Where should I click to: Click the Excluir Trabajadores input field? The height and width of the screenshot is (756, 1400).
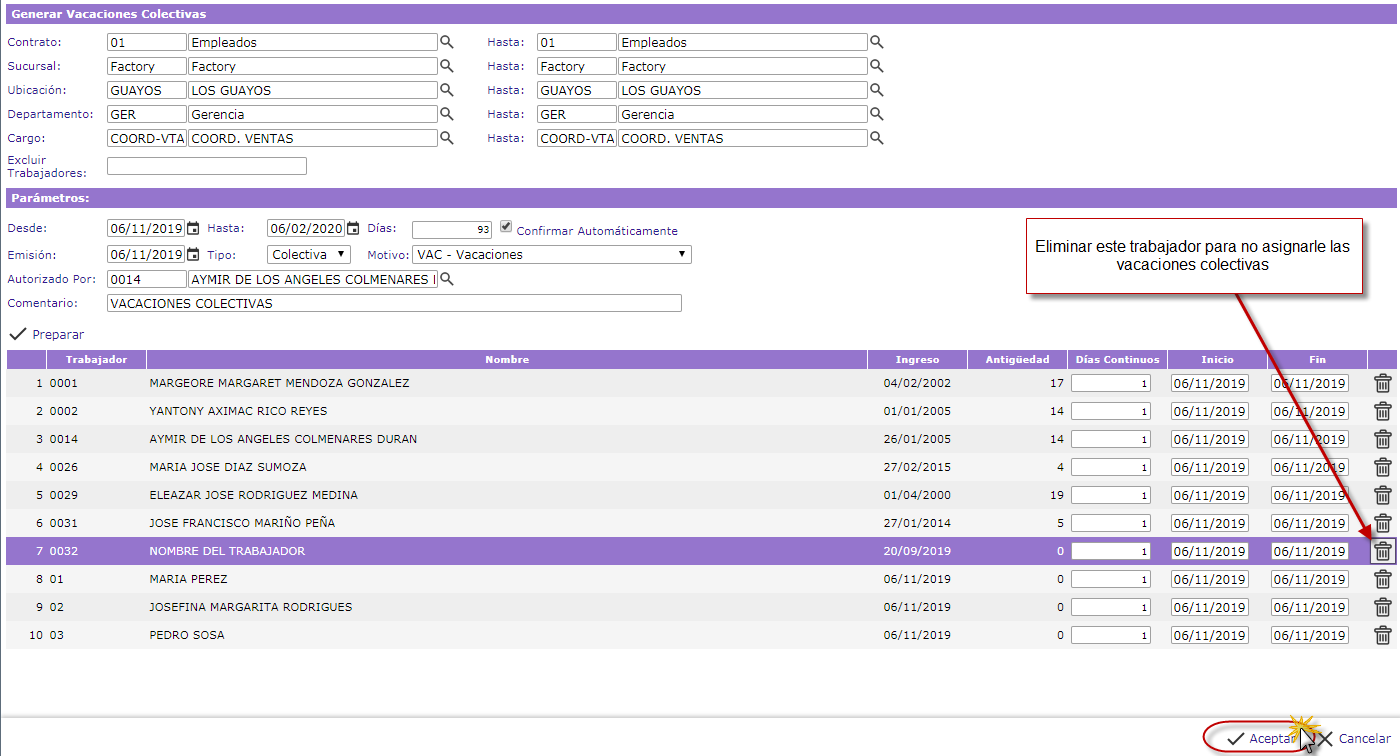pyautogui.click(x=206, y=166)
